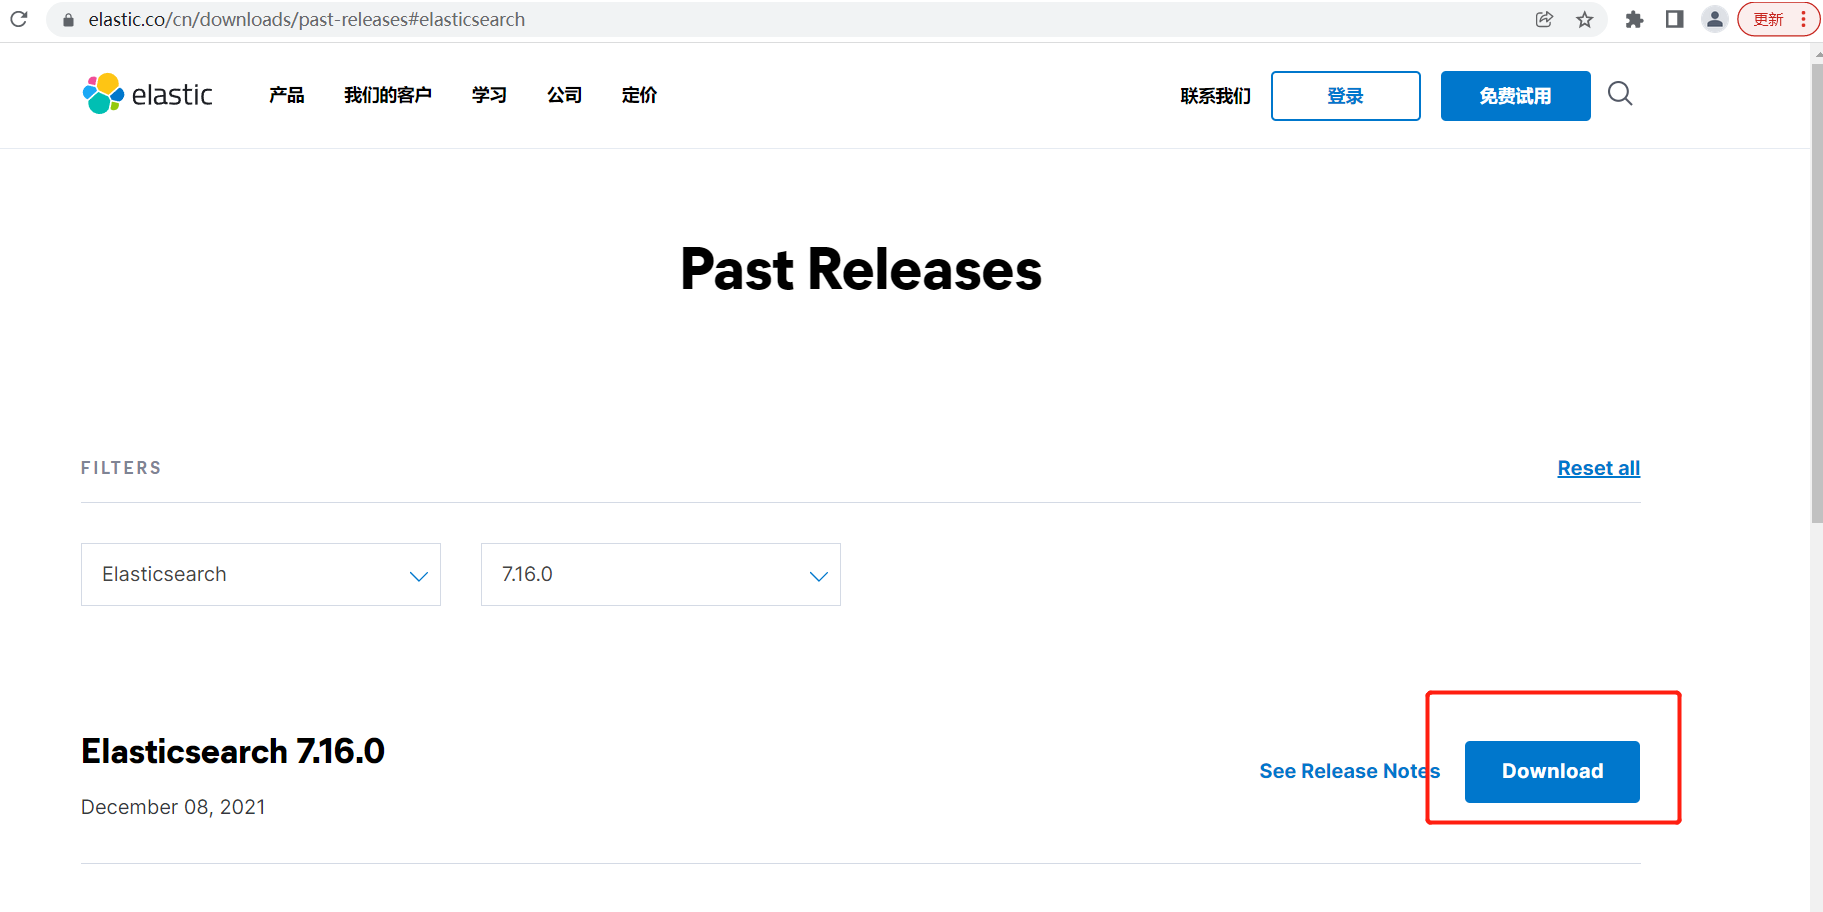Screen dimensions: 1823x912
Task: Open the browser three-dot menu
Action: [x=1803, y=19]
